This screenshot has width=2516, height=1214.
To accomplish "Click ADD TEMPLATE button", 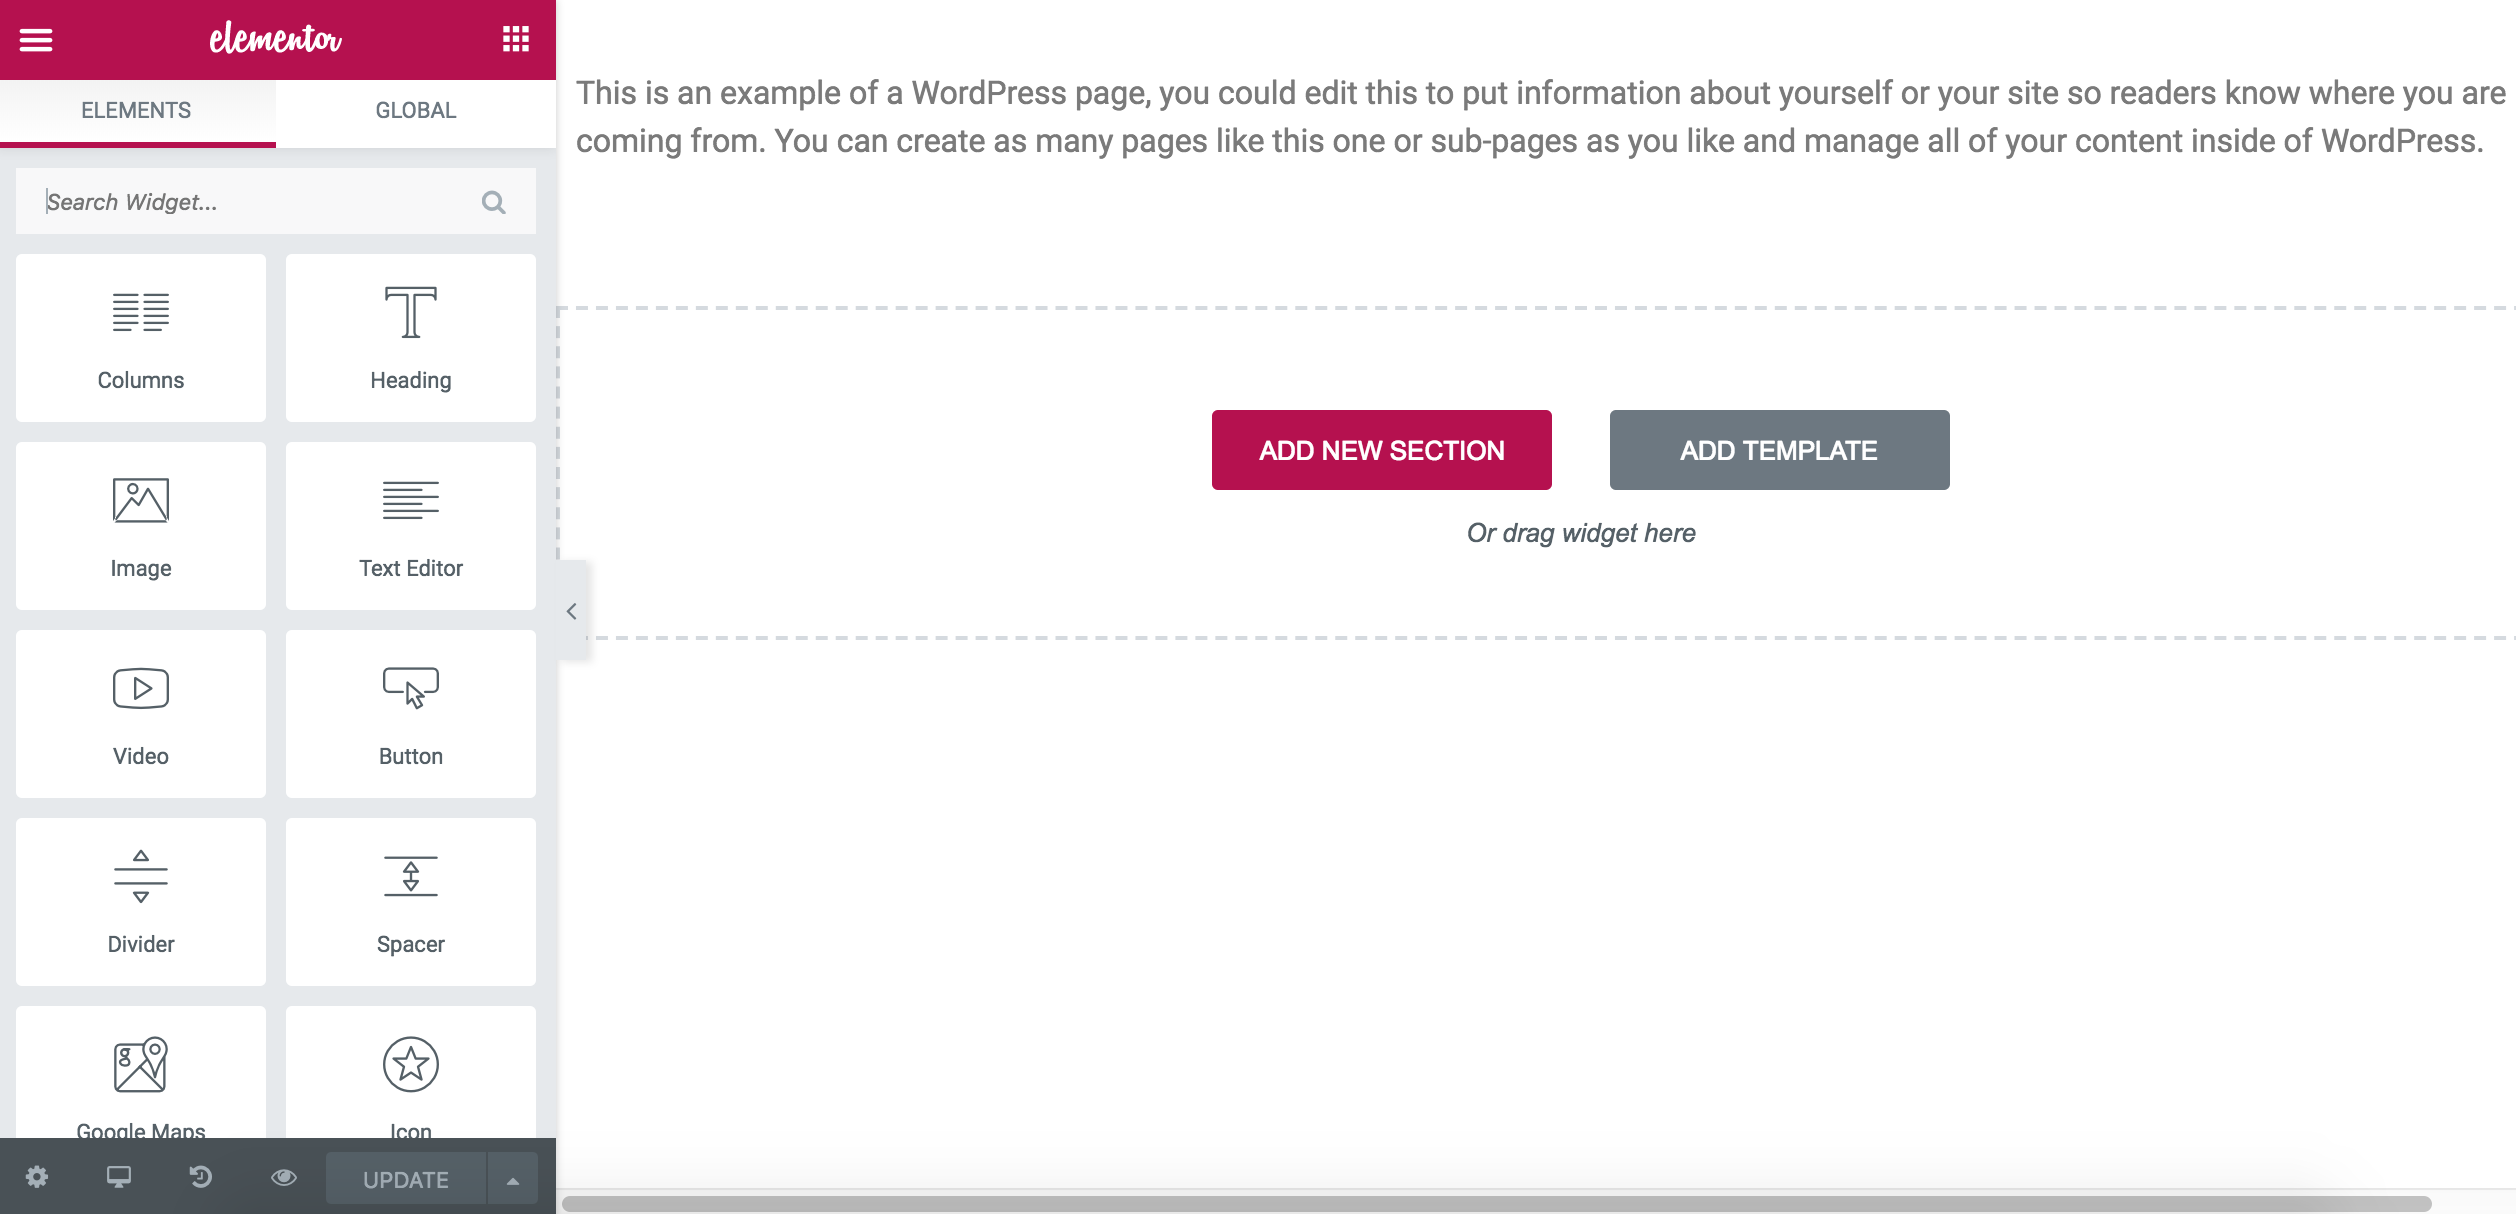I will pos(1778,451).
